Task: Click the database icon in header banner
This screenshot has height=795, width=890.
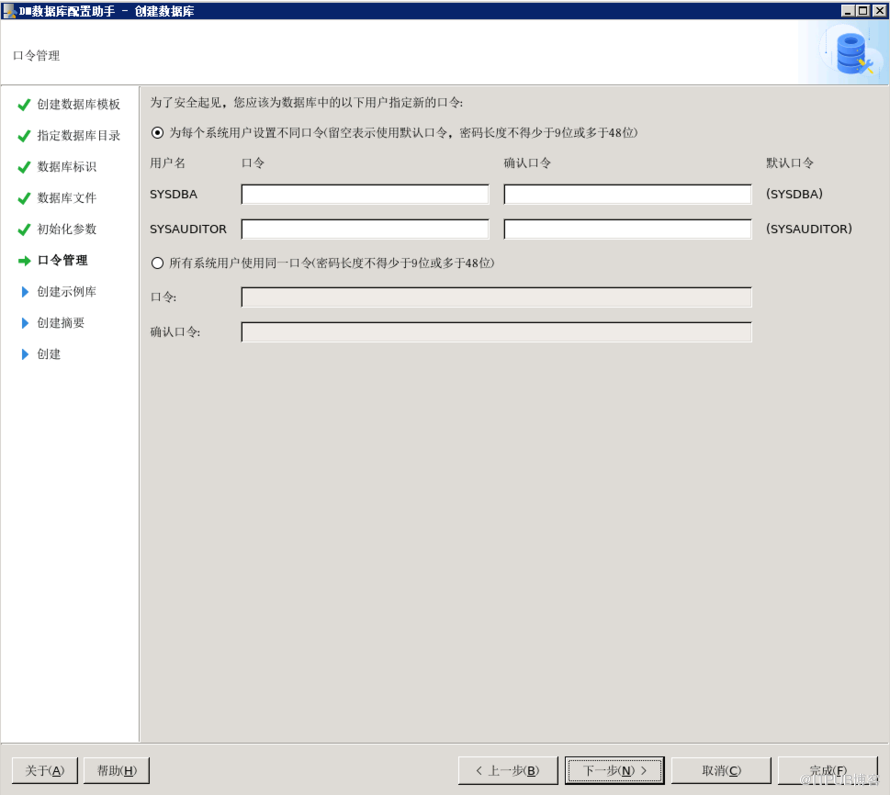Action: 853,54
